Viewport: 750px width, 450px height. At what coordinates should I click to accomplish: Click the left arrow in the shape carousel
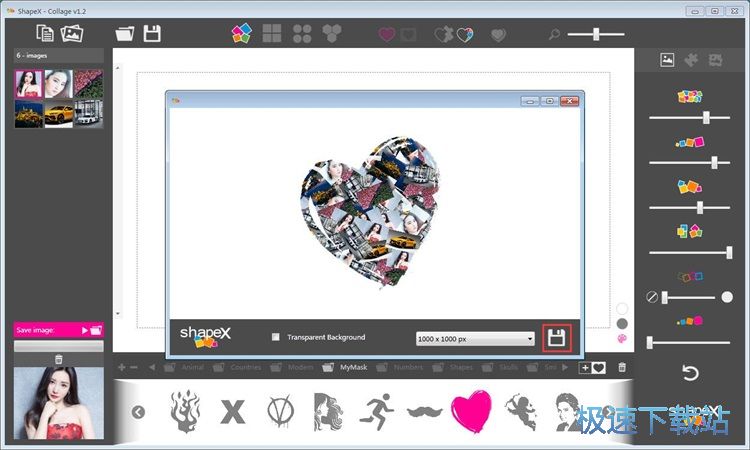(x=138, y=412)
